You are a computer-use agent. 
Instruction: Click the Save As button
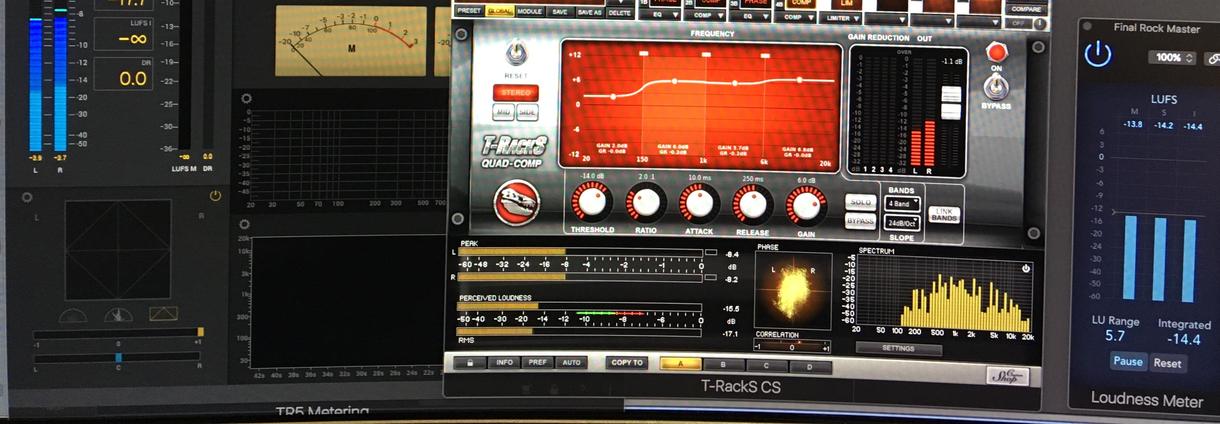click(589, 12)
